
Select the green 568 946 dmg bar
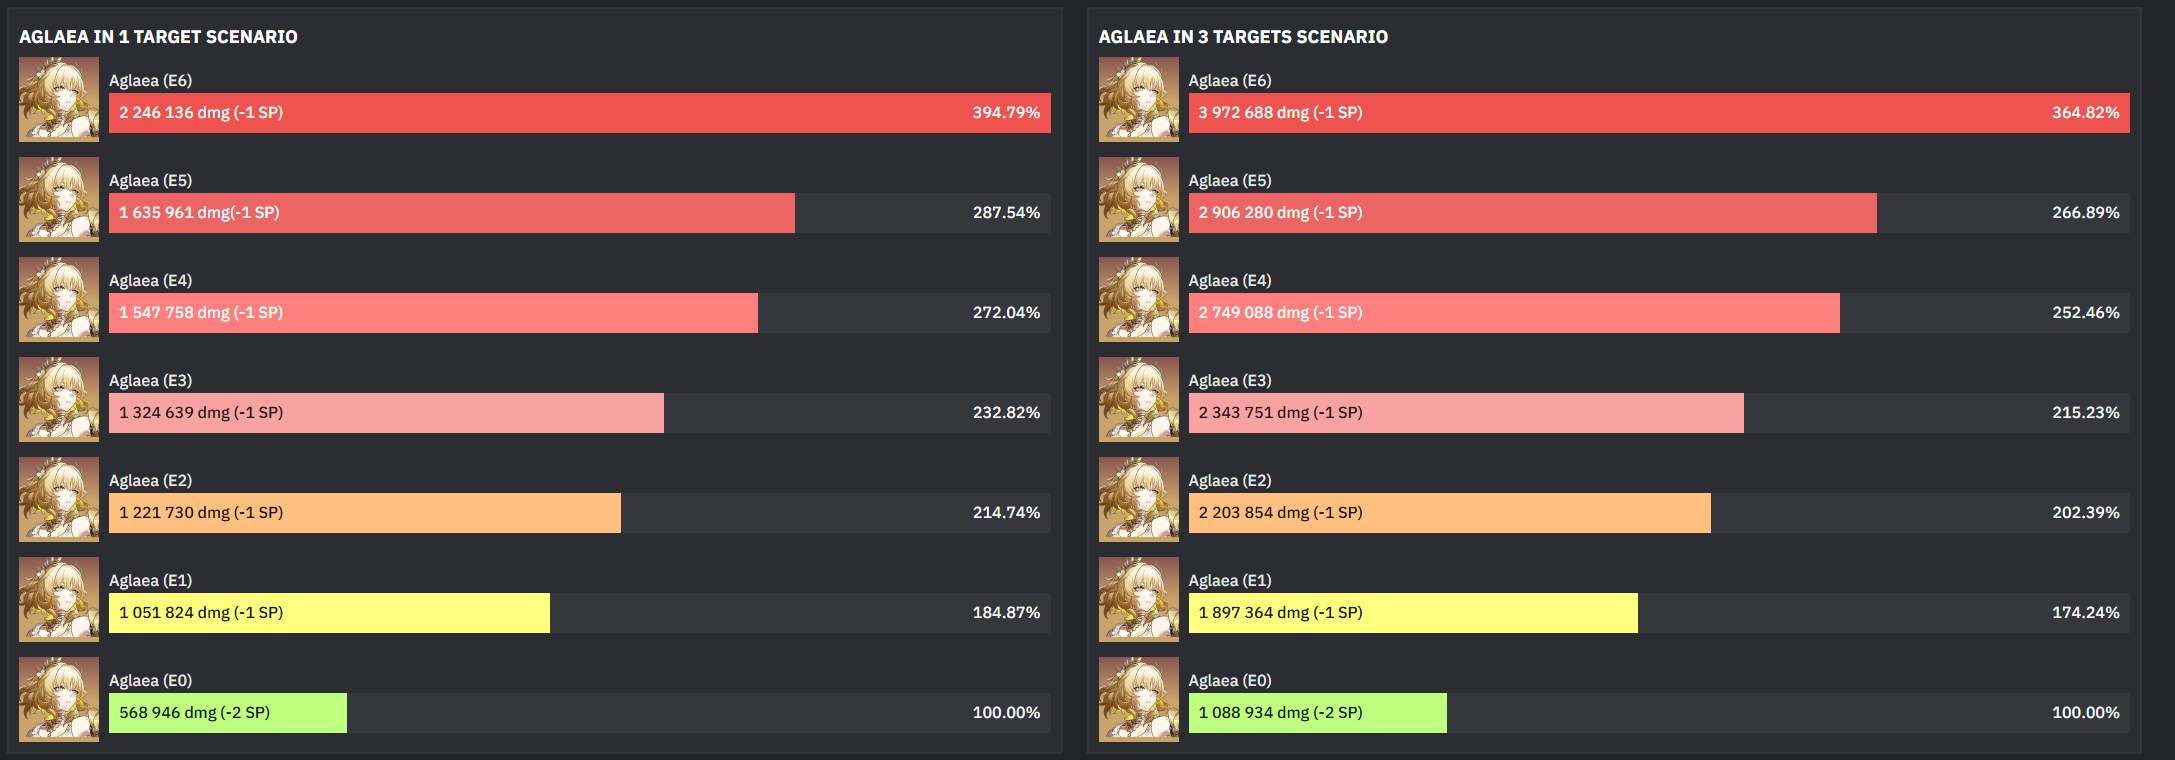[x=228, y=713]
